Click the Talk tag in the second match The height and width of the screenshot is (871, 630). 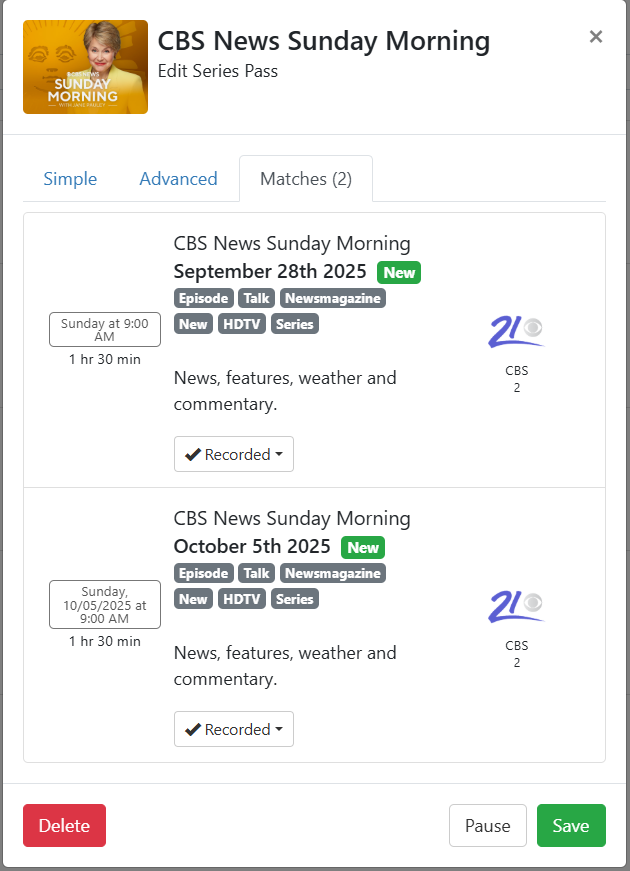click(x=257, y=573)
